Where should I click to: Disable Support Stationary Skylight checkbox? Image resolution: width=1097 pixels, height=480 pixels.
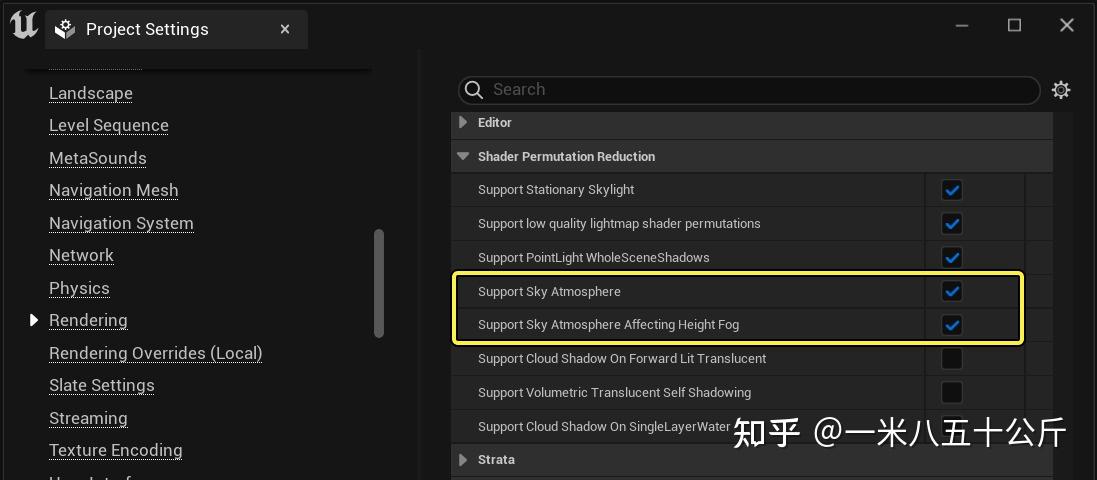click(952, 190)
